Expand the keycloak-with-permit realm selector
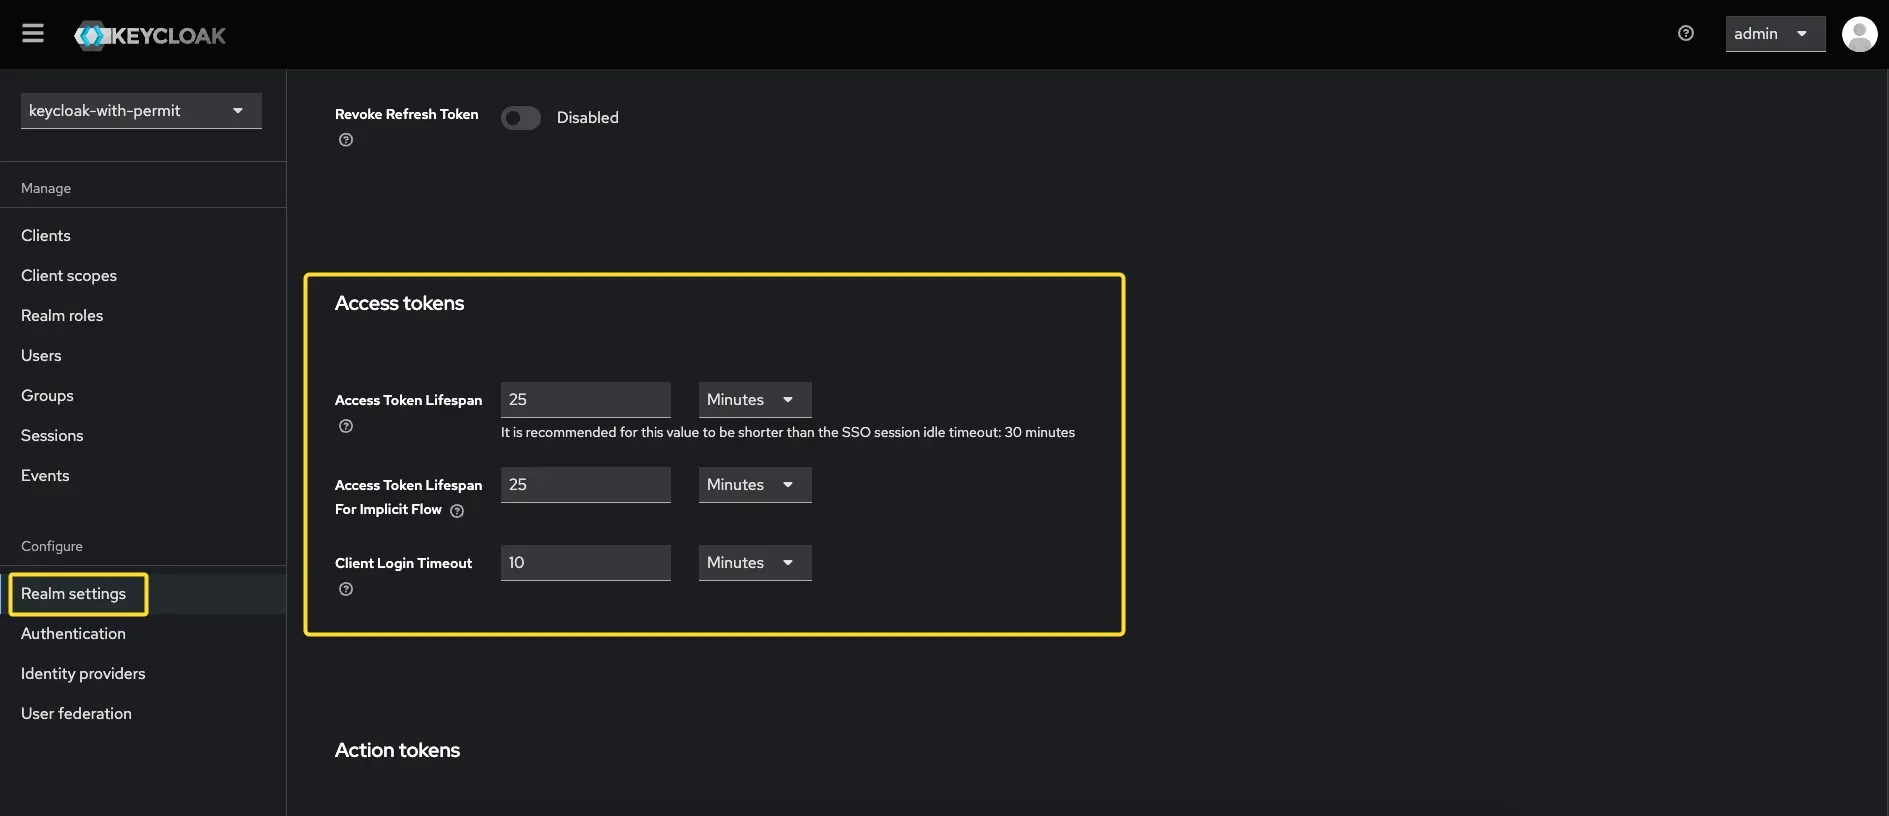Viewport: 1889px width, 816px height. click(x=141, y=111)
